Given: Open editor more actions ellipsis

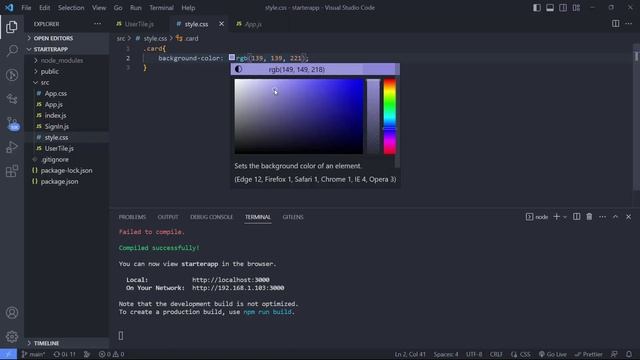Looking at the screenshot, I should (629, 24).
